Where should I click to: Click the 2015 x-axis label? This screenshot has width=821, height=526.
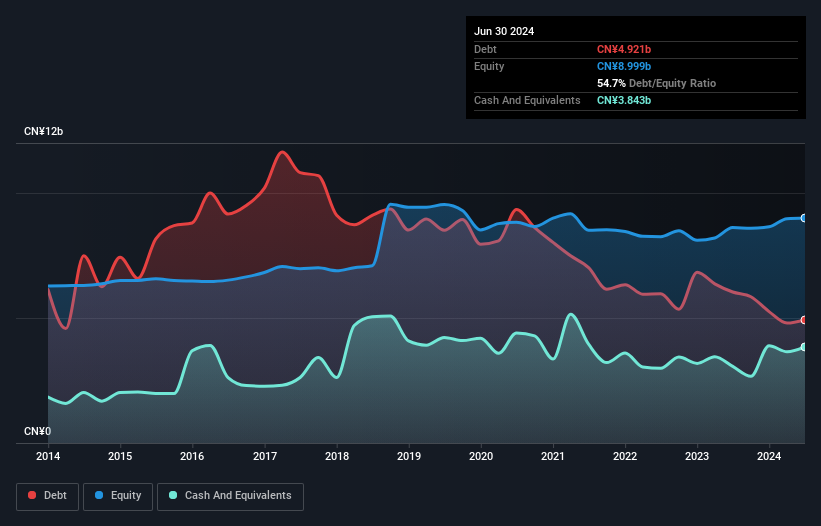tap(120, 456)
